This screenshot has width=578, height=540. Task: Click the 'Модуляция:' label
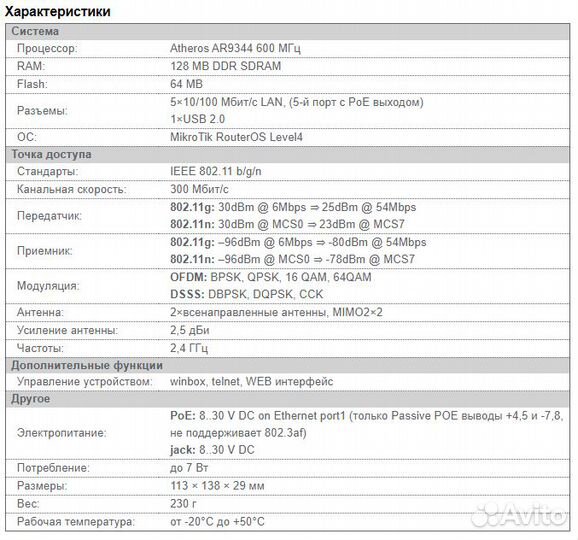point(48,286)
